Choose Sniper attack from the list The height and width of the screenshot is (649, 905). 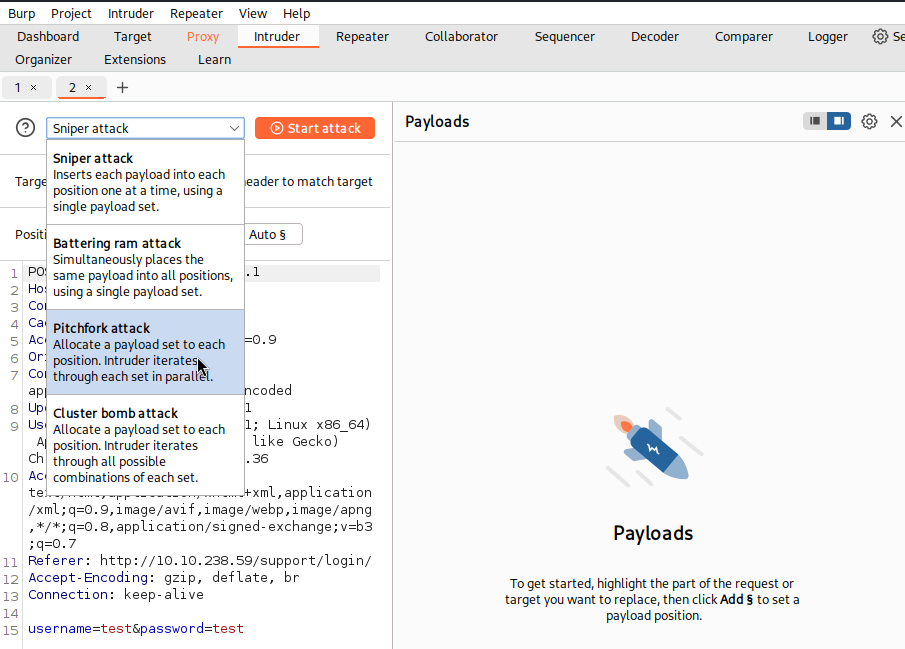click(145, 182)
